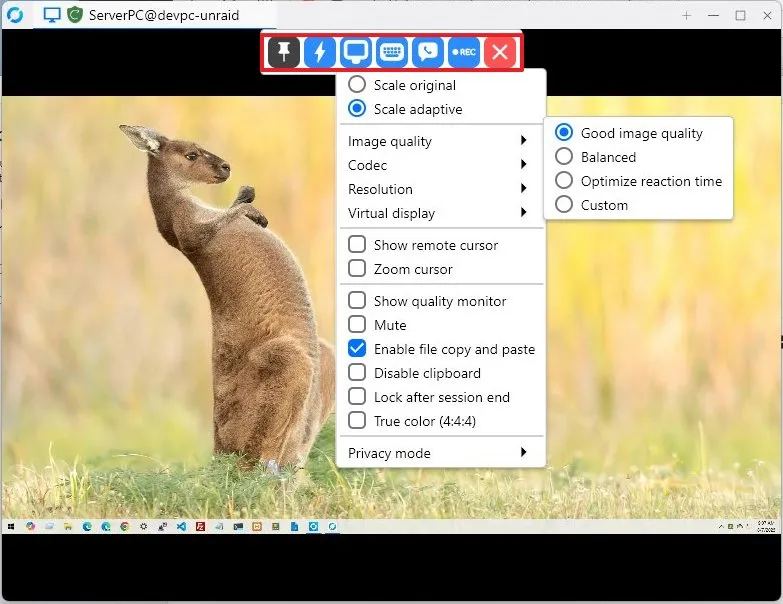Select Scale original radio option
This screenshot has height=604, width=783.
402,85
